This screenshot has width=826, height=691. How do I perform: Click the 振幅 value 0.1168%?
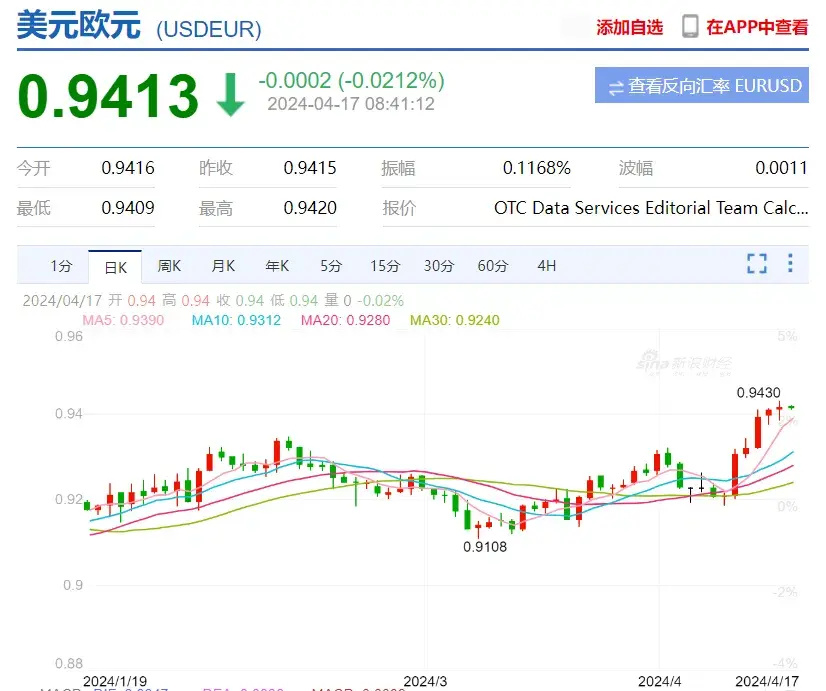click(x=537, y=168)
